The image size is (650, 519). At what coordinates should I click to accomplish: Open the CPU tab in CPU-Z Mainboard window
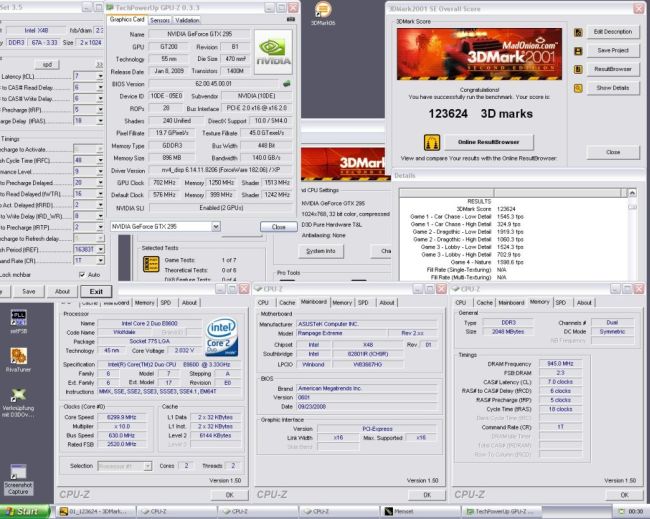tap(263, 303)
